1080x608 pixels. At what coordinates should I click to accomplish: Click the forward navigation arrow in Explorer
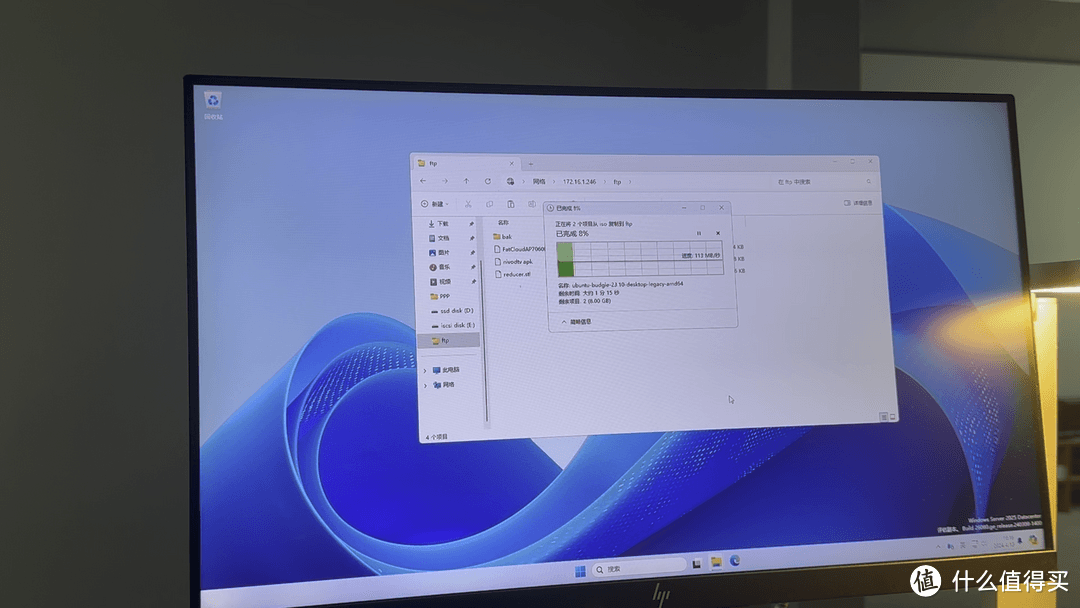click(x=445, y=181)
